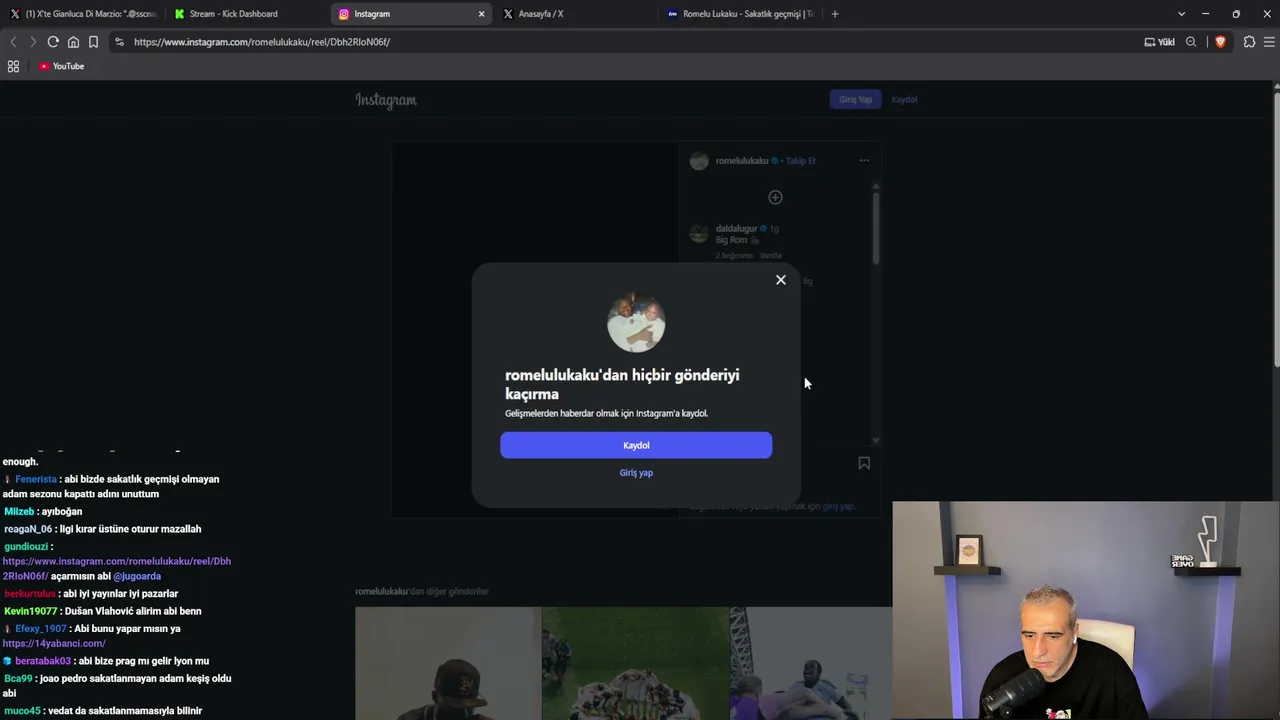Open a new browser tab
Image resolution: width=1280 pixels, height=720 pixels.
click(835, 14)
